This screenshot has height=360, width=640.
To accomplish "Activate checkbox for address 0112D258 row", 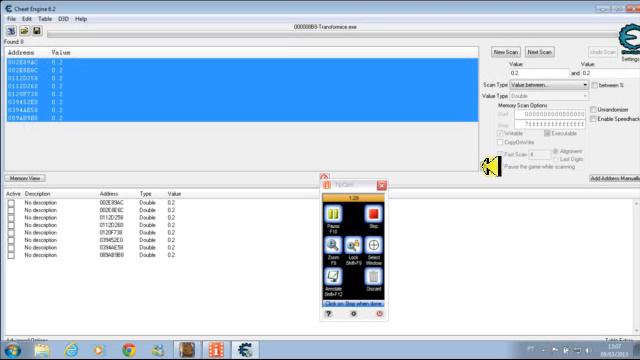I will click(11, 218).
